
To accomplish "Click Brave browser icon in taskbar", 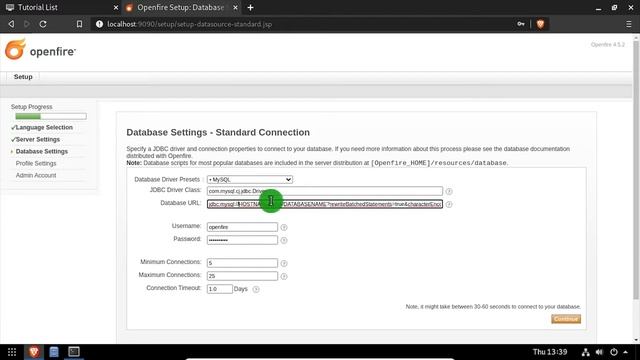I will point(34,351).
